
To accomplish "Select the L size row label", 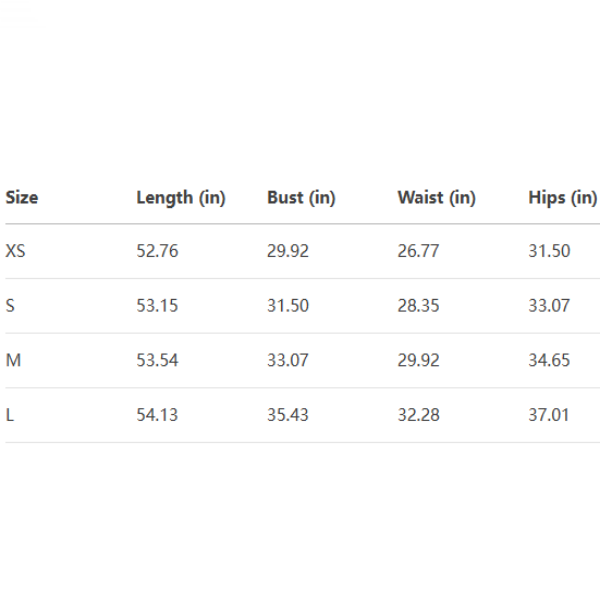I will (10, 414).
